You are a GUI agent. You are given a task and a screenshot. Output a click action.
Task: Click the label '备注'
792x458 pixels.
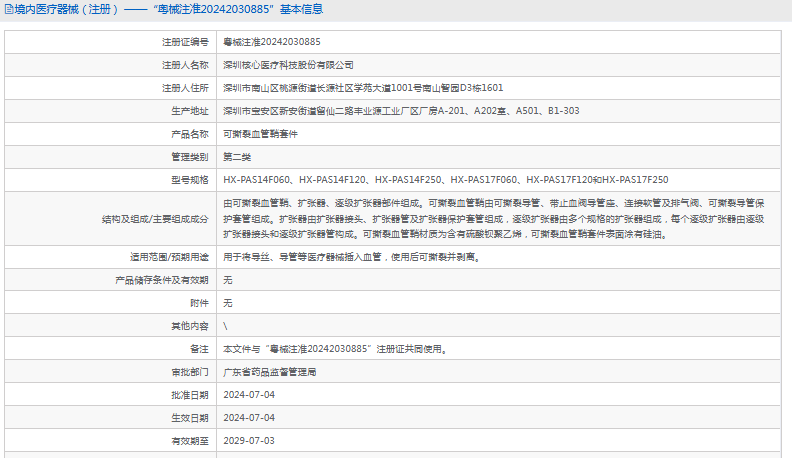click(199, 349)
